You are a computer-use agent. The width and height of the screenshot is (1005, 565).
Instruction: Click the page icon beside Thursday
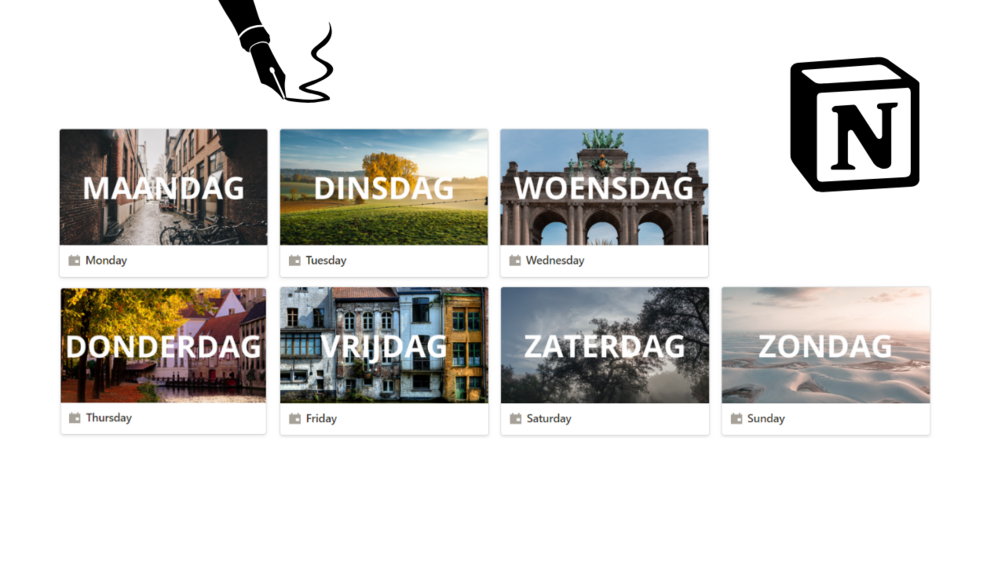75,418
